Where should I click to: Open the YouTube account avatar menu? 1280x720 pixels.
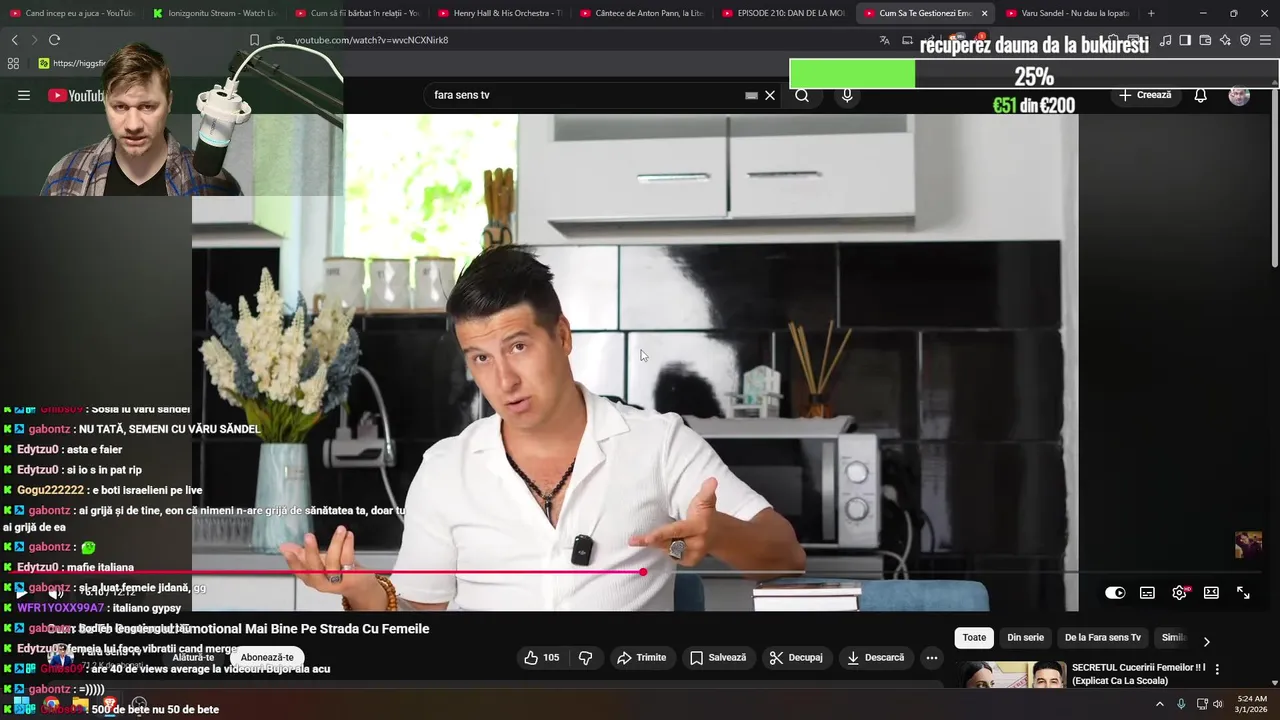[x=1239, y=95]
